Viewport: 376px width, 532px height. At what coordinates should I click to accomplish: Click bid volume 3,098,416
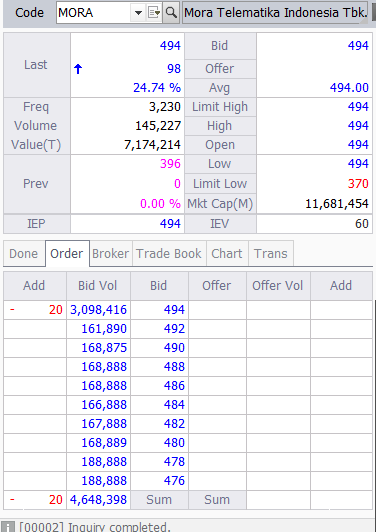[x=98, y=310]
